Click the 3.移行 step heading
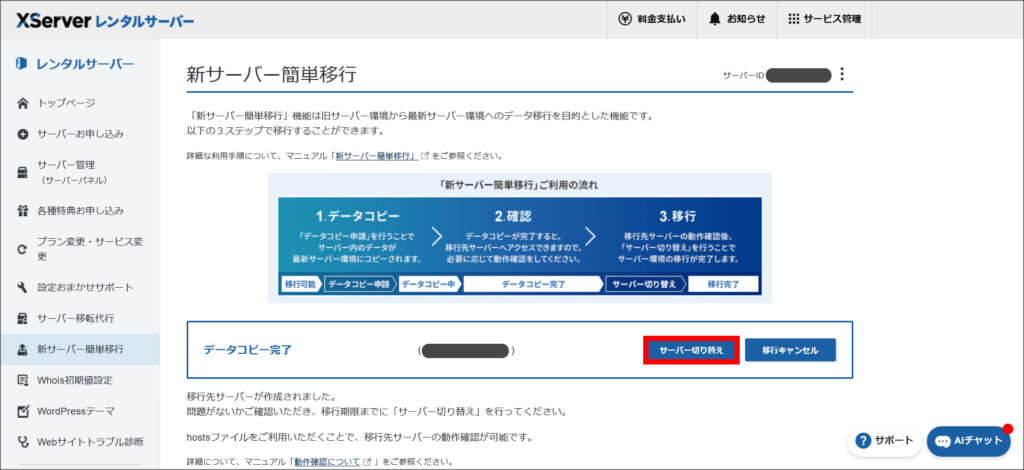 pyautogui.click(x=678, y=216)
